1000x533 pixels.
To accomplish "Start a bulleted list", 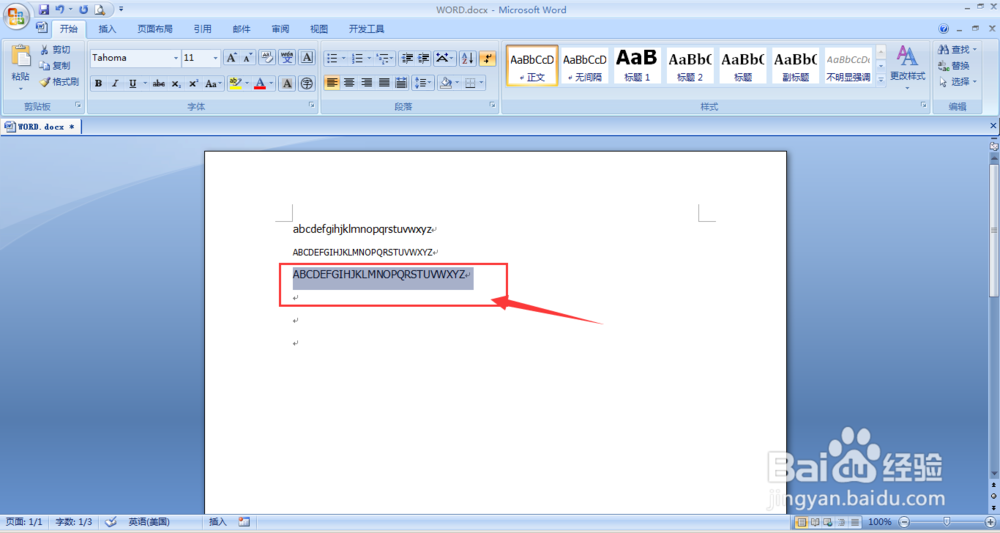I will point(332,59).
